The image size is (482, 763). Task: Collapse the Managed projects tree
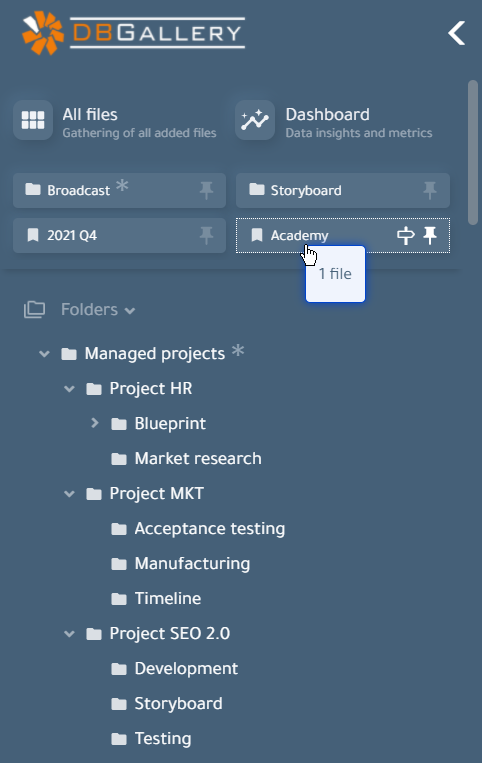44,353
